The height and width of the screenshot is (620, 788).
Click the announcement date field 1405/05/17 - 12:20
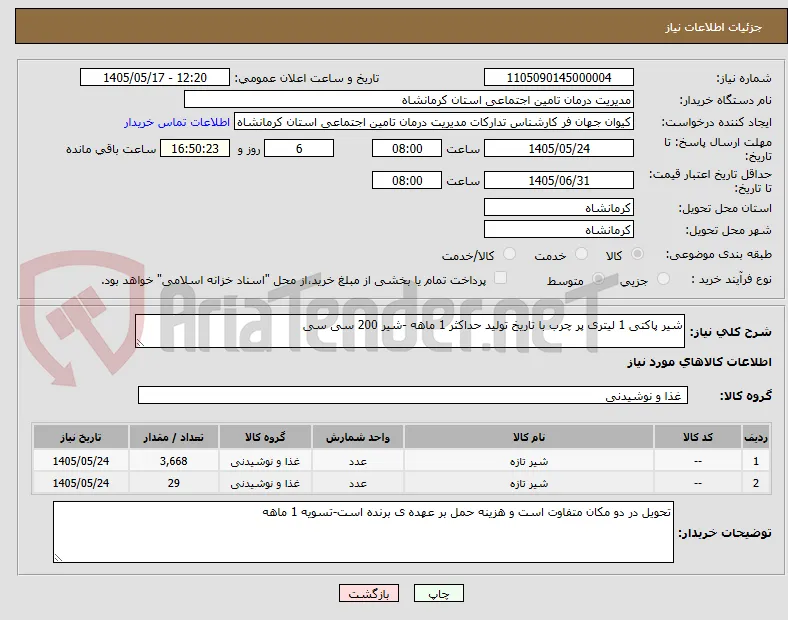[x=155, y=77]
